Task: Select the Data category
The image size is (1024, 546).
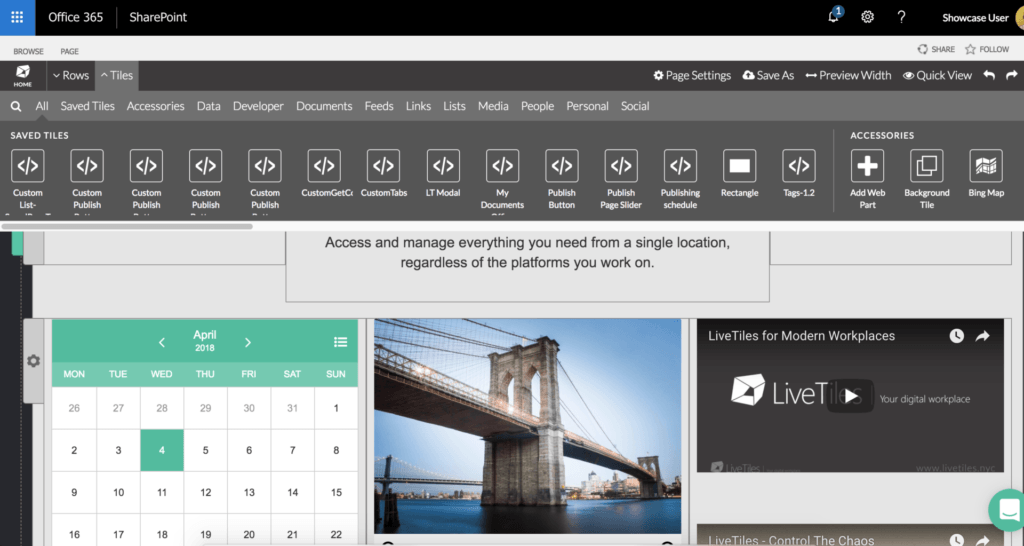Action: [208, 106]
